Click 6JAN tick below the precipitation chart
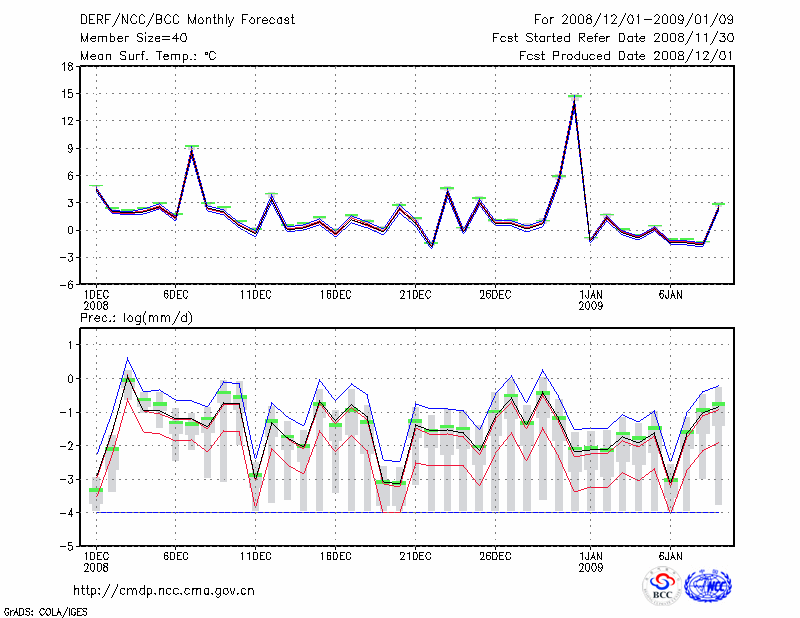 click(x=670, y=555)
